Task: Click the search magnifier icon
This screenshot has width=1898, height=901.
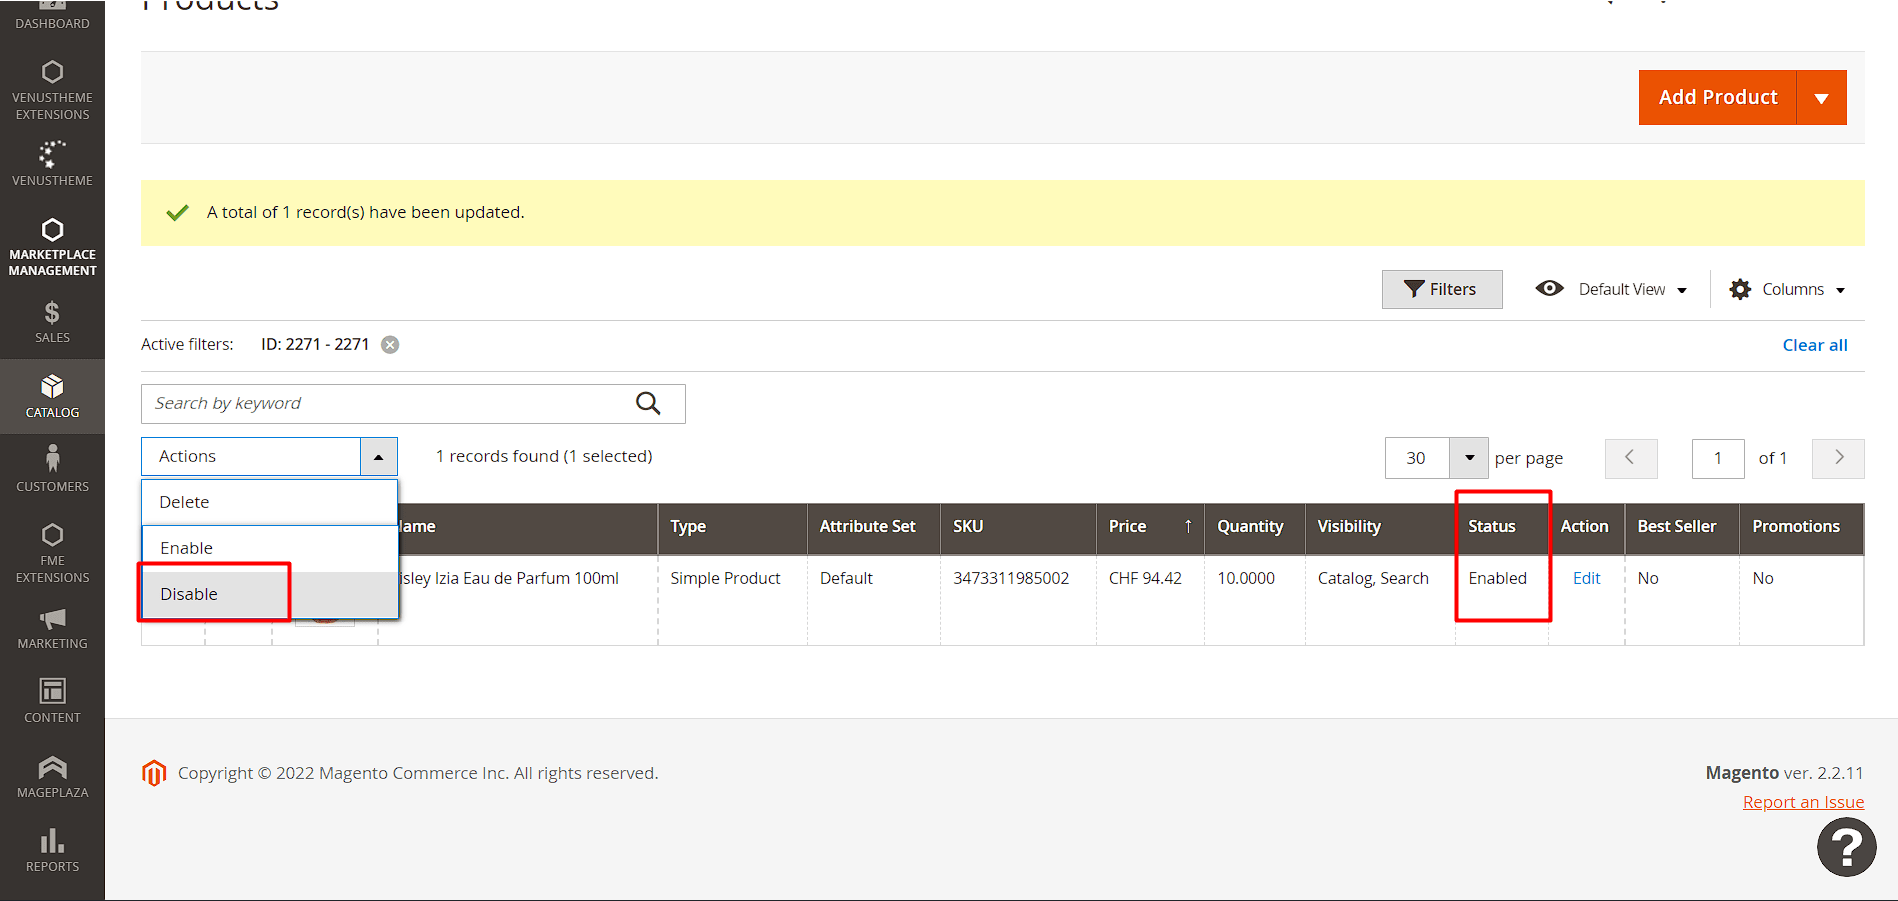Action: click(x=648, y=403)
